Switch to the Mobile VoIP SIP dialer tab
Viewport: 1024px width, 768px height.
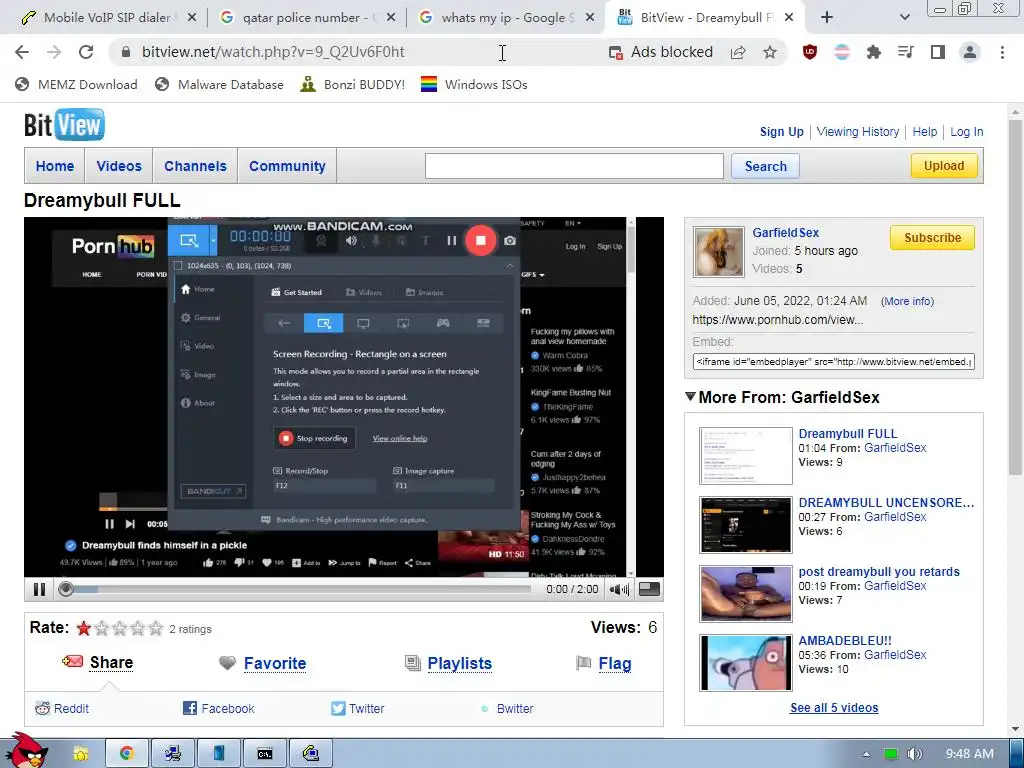108,18
